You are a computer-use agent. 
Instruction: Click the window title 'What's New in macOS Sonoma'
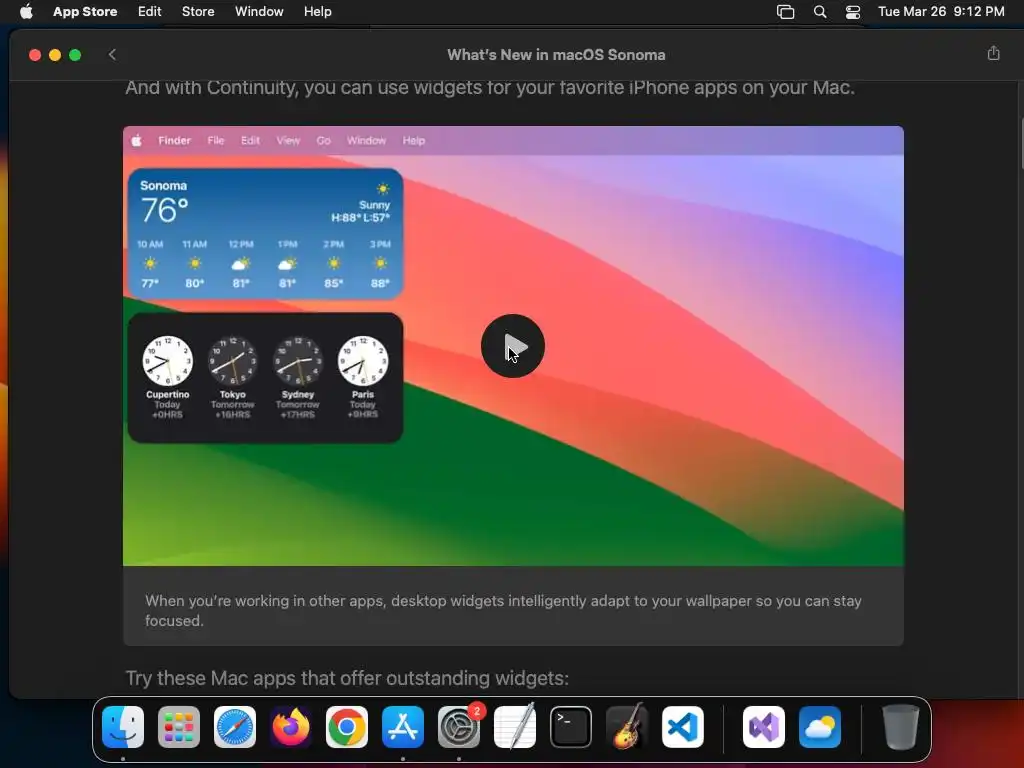[556, 55]
